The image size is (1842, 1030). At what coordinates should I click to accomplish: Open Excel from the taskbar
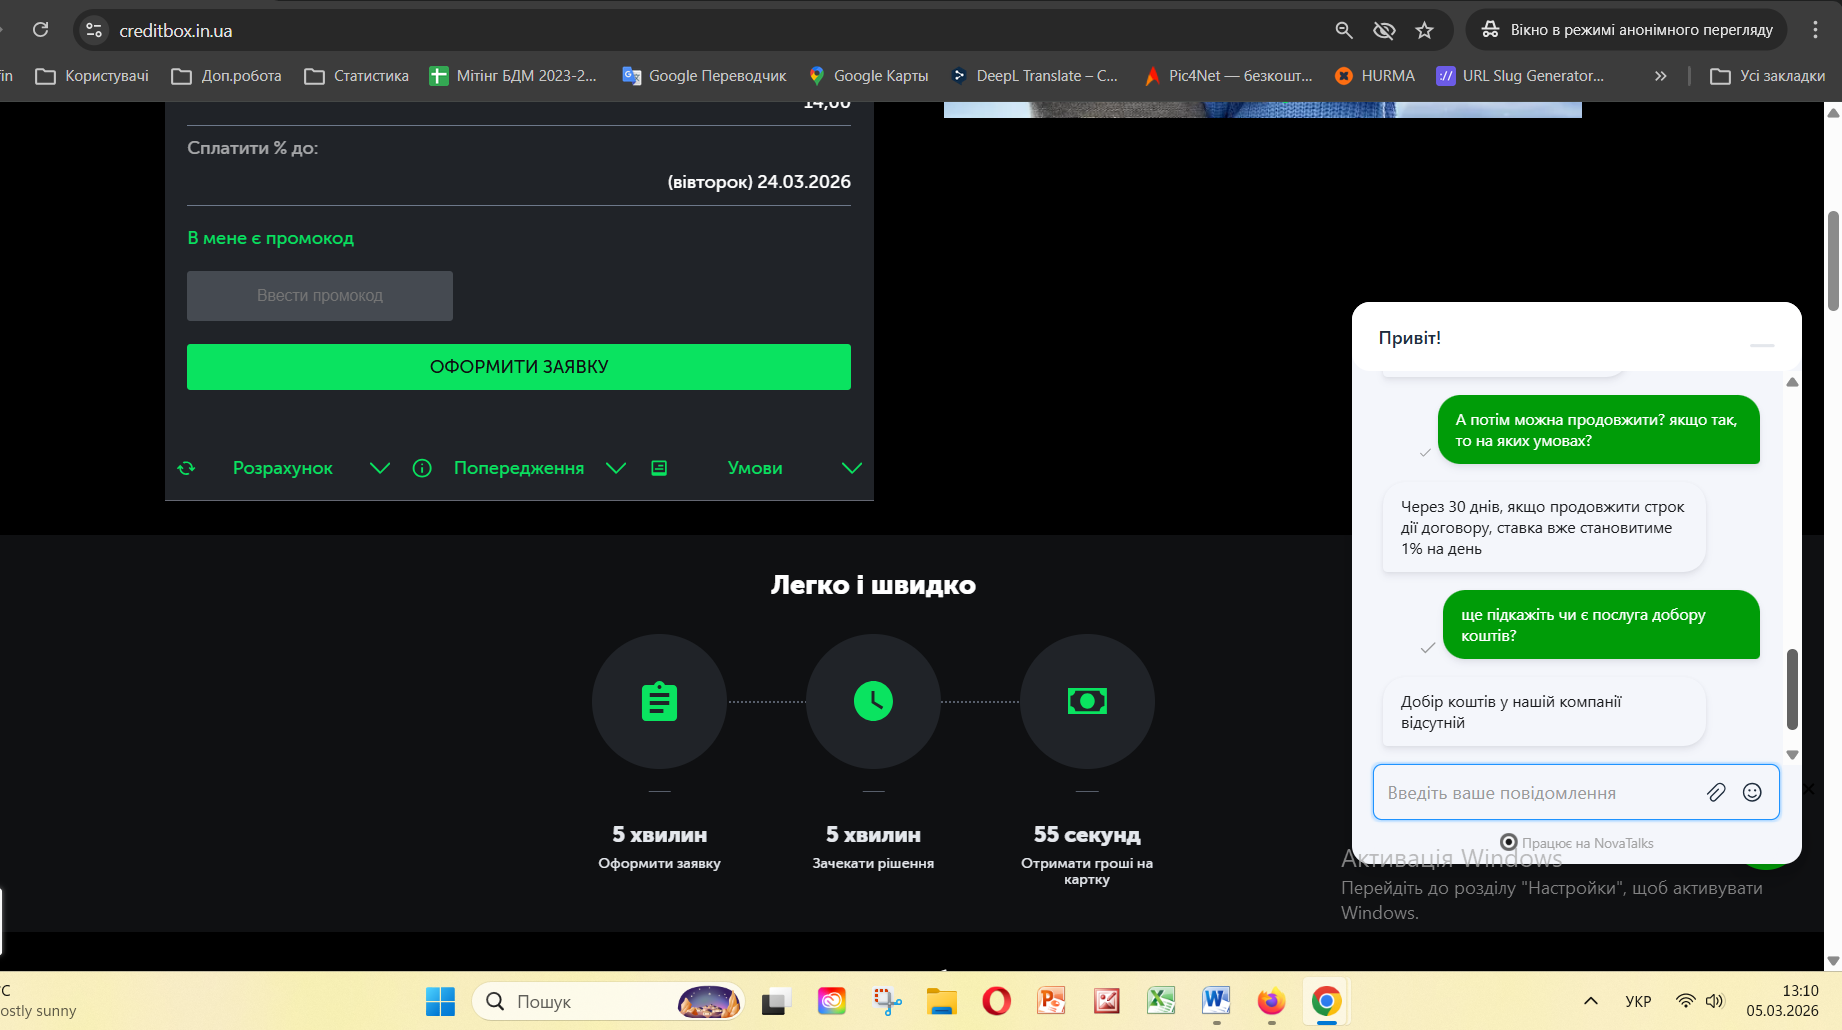point(1162,1001)
